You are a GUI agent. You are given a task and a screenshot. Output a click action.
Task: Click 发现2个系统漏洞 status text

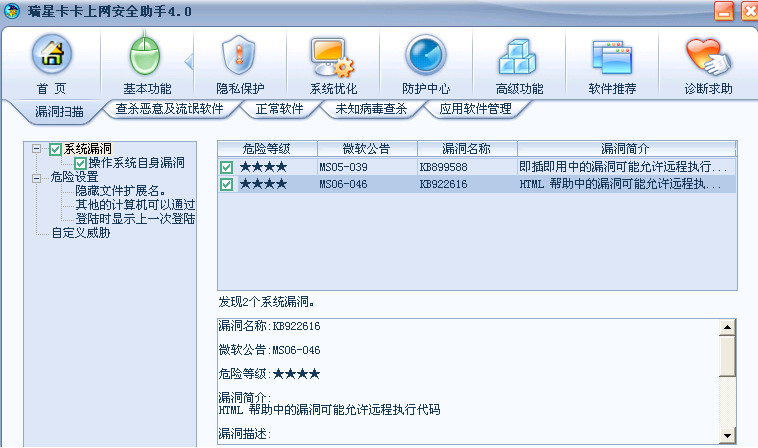266,302
